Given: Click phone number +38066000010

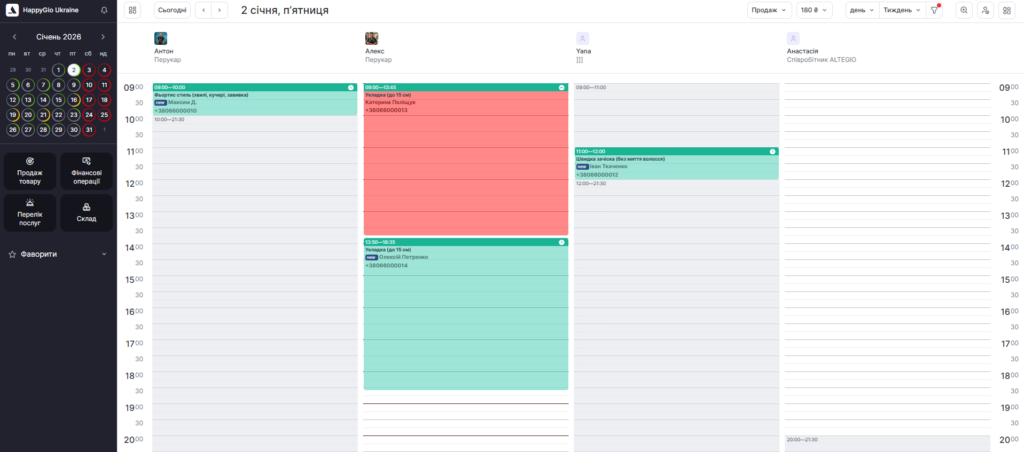Looking at the screenshot, I should point(175,110).
